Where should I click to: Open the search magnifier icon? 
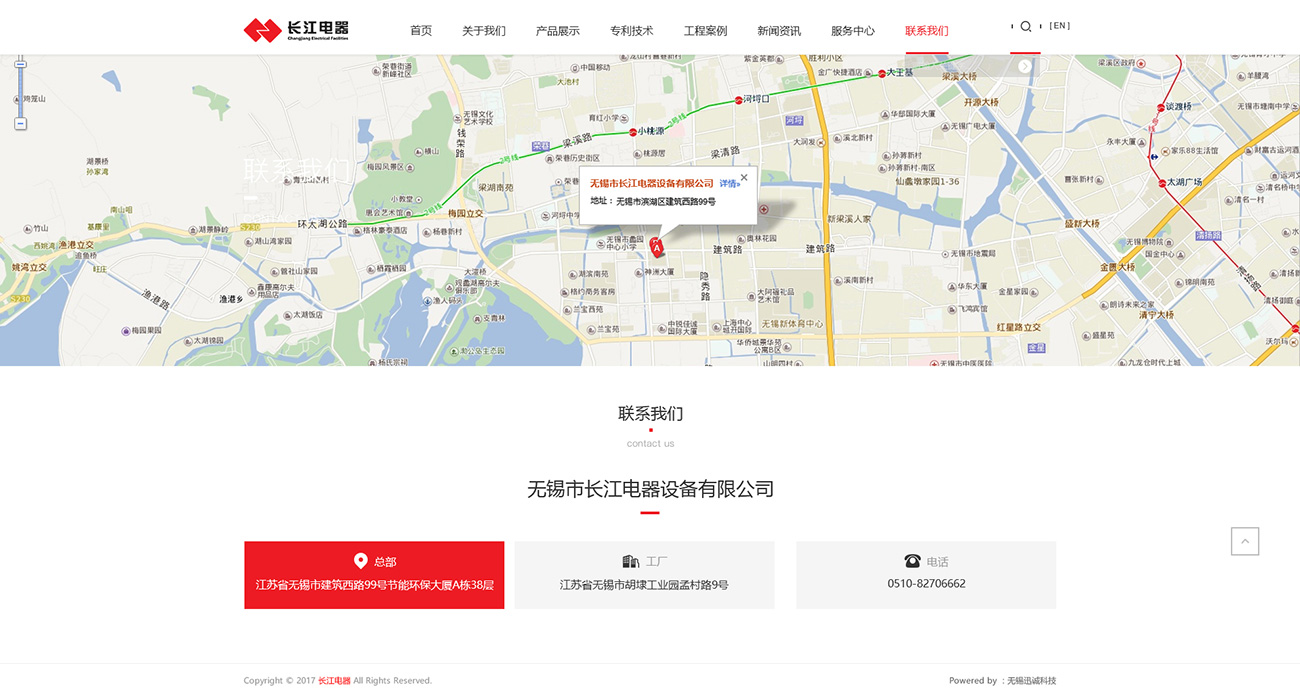(1025, 27)
